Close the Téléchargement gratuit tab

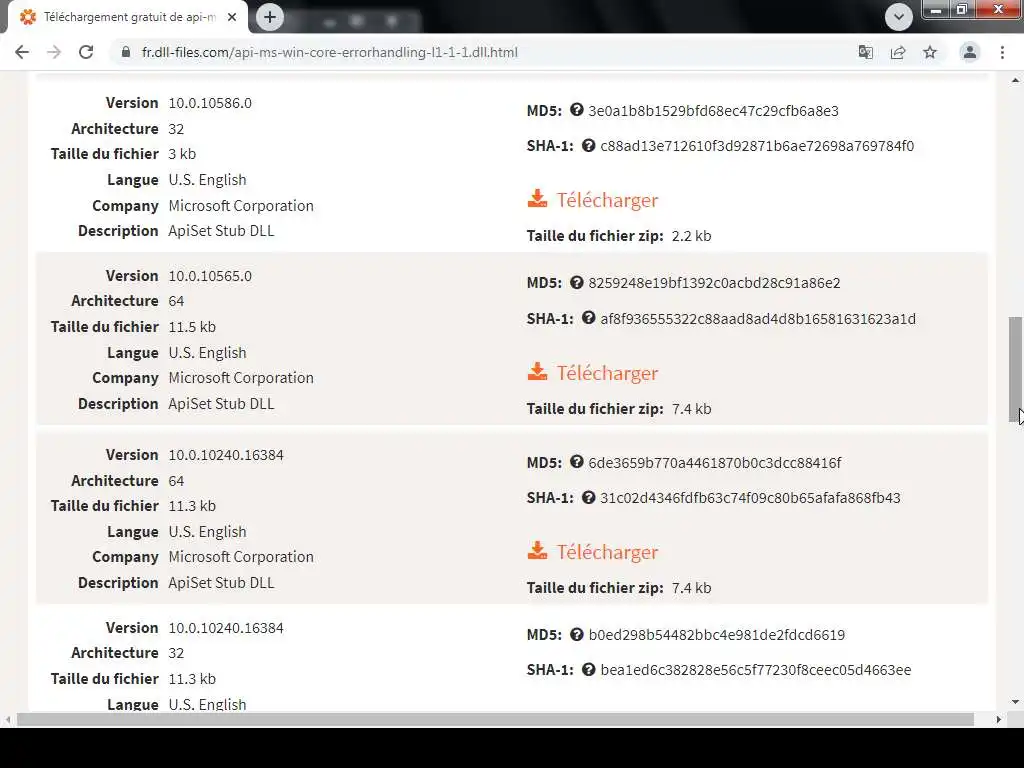pyautogui.click(x=232, y=17)
